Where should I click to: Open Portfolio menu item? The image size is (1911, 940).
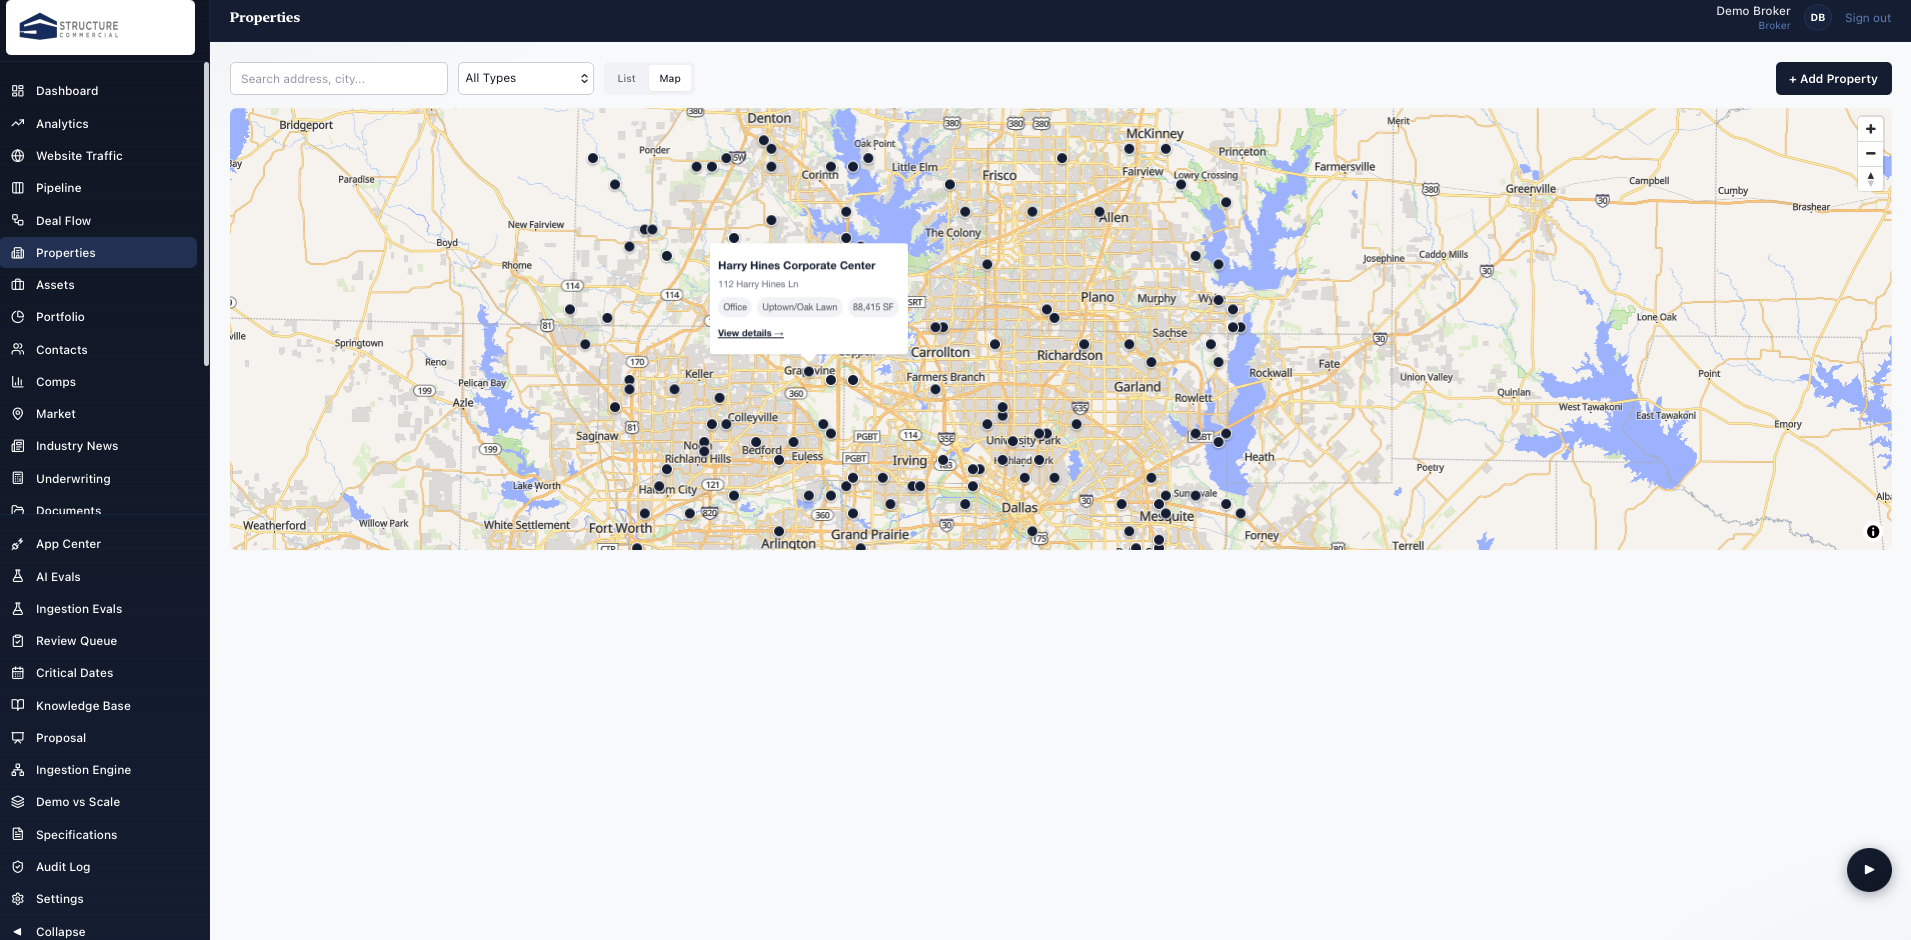[x=98, y=317]
